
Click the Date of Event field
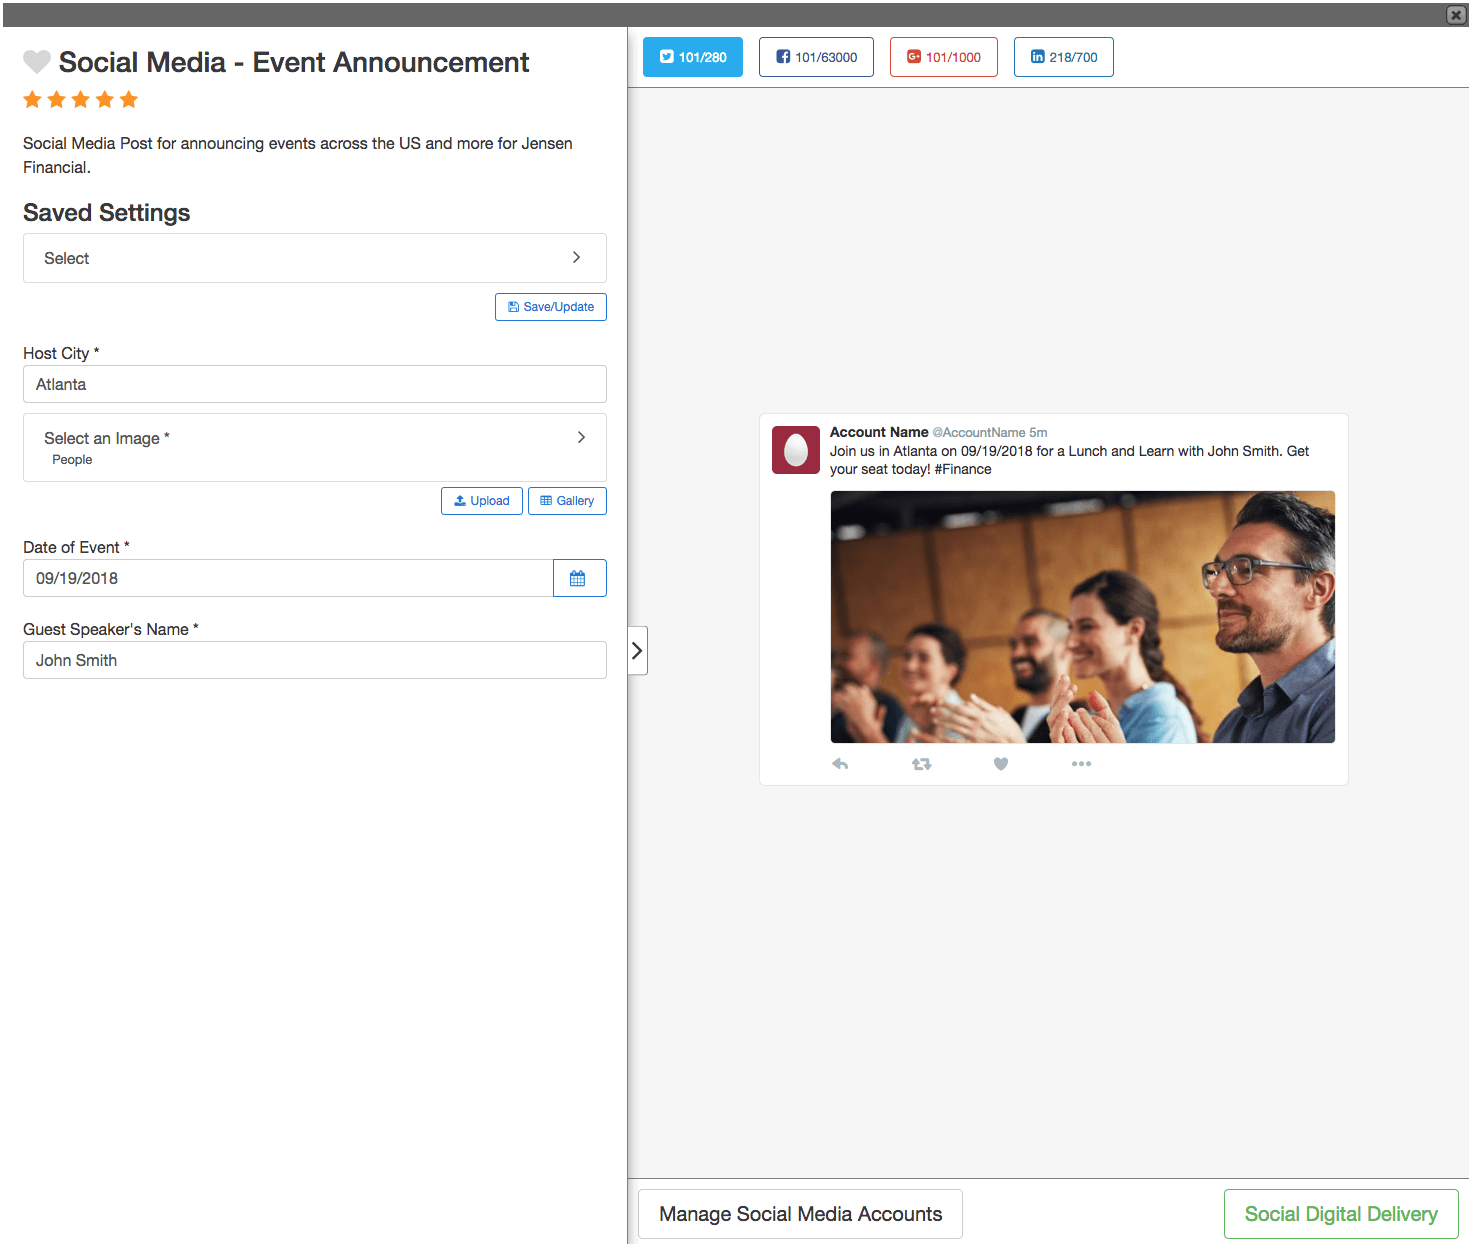[x=288, y=578]
